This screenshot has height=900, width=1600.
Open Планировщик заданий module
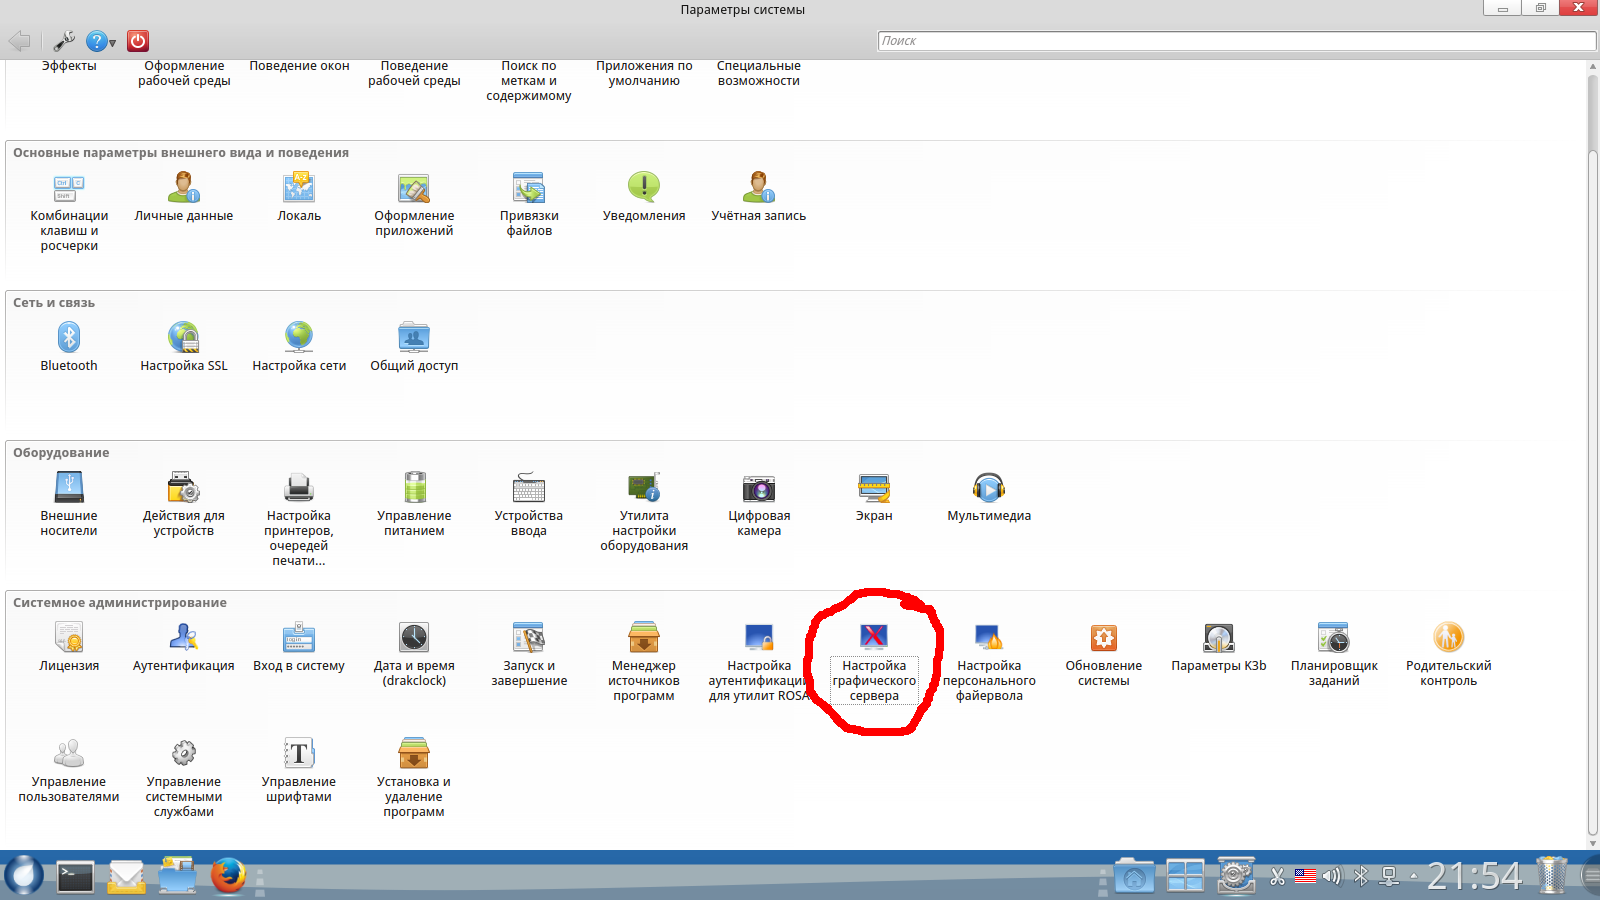[x=1334, y=655]
